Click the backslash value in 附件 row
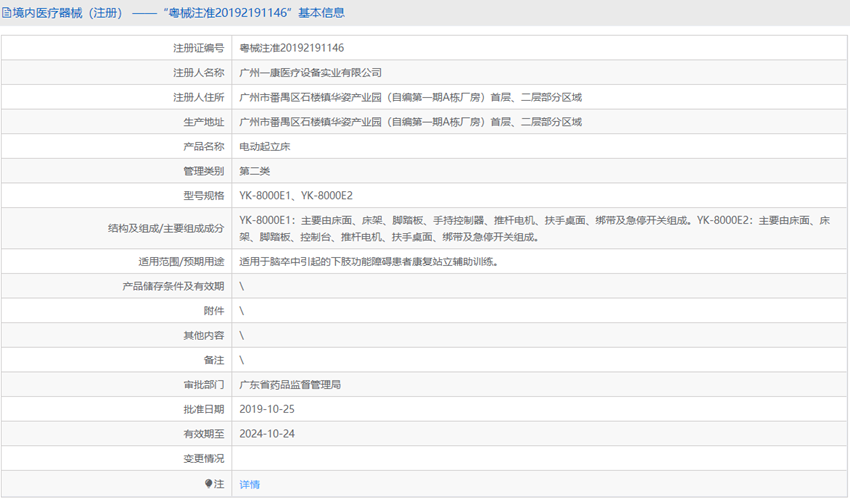Screen dimensions: 850x501 (242, 311)
